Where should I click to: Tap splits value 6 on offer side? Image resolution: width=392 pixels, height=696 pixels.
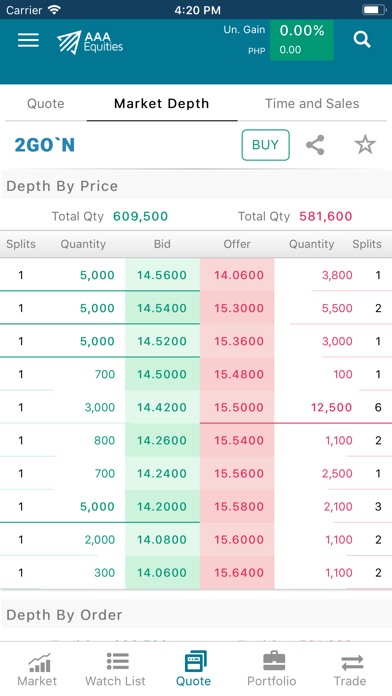(x=378, y=407)
